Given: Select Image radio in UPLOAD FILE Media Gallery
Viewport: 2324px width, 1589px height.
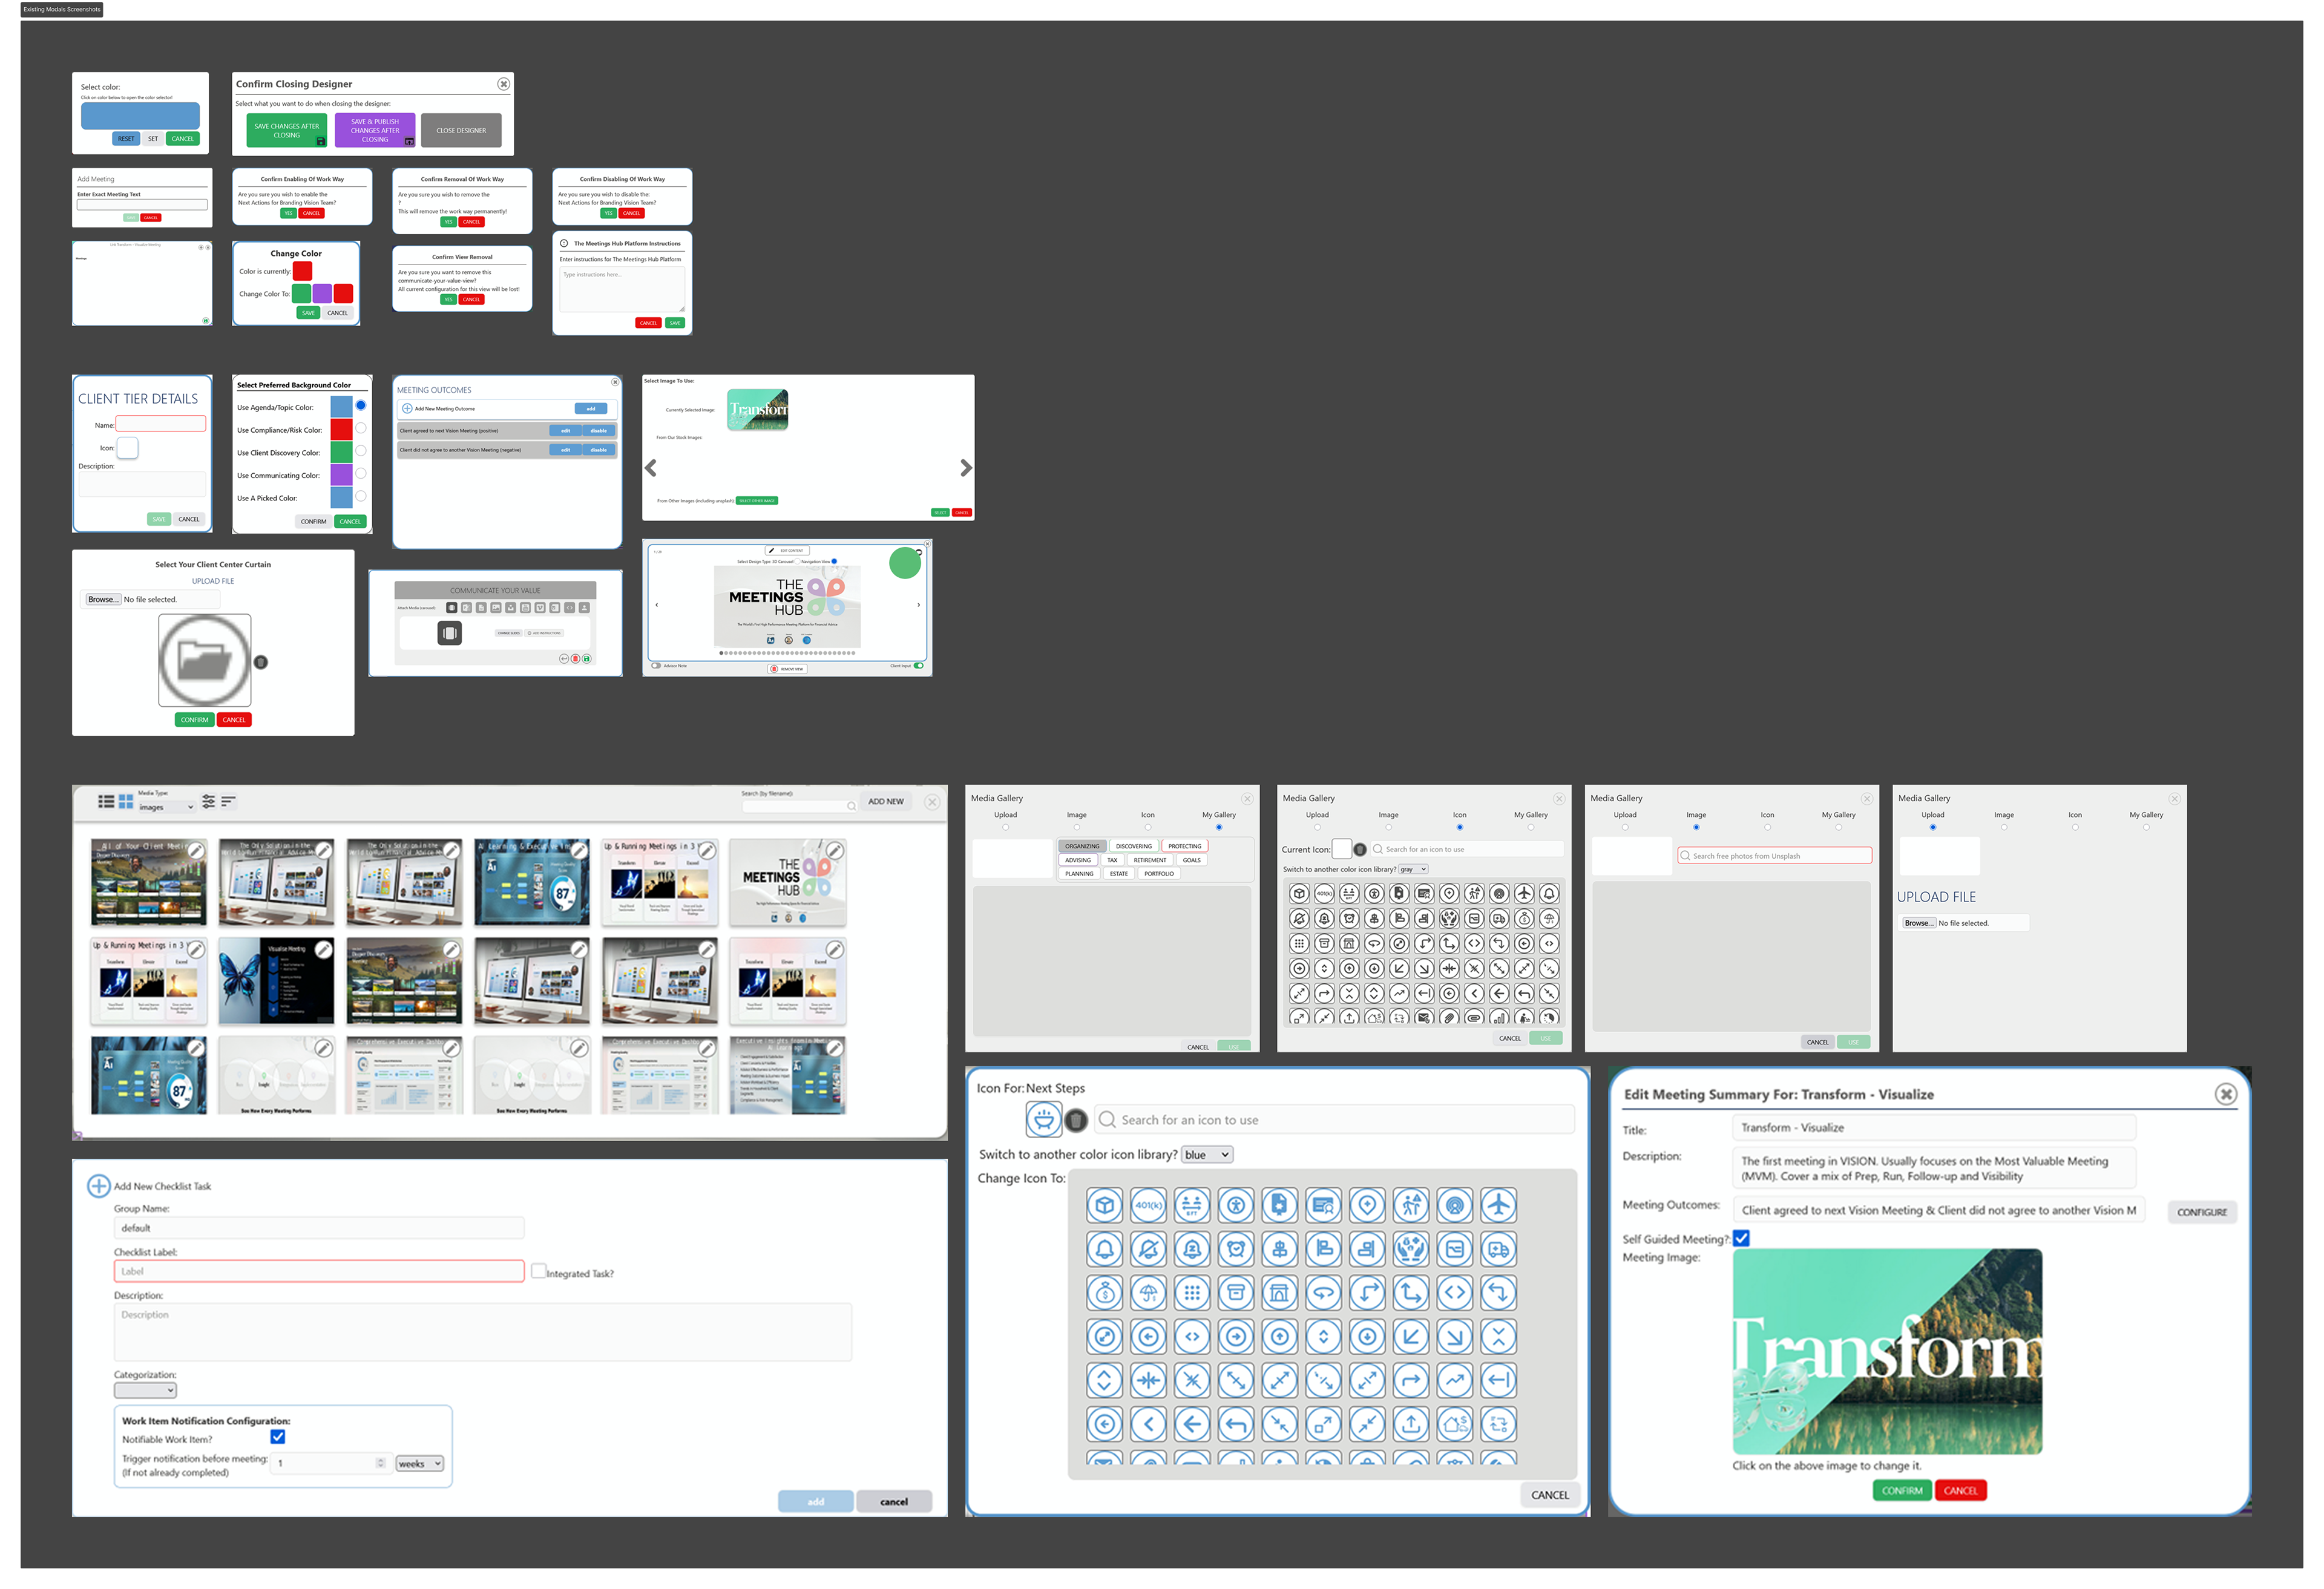Looking at the screenshot, I should 2004,827.
